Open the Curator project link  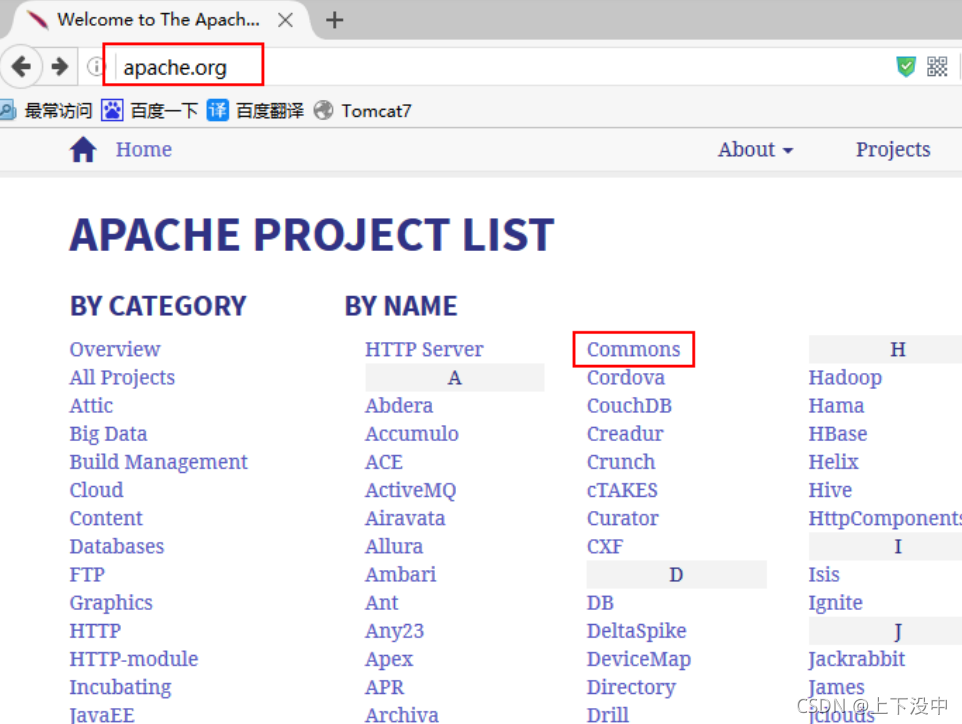[622, 518]
